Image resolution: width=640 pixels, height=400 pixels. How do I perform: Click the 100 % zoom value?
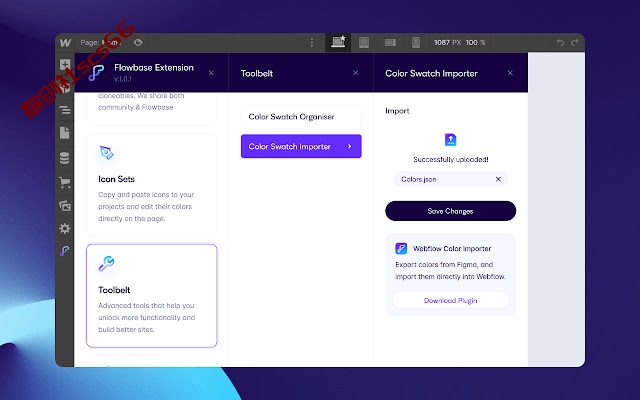click(476, 42)
